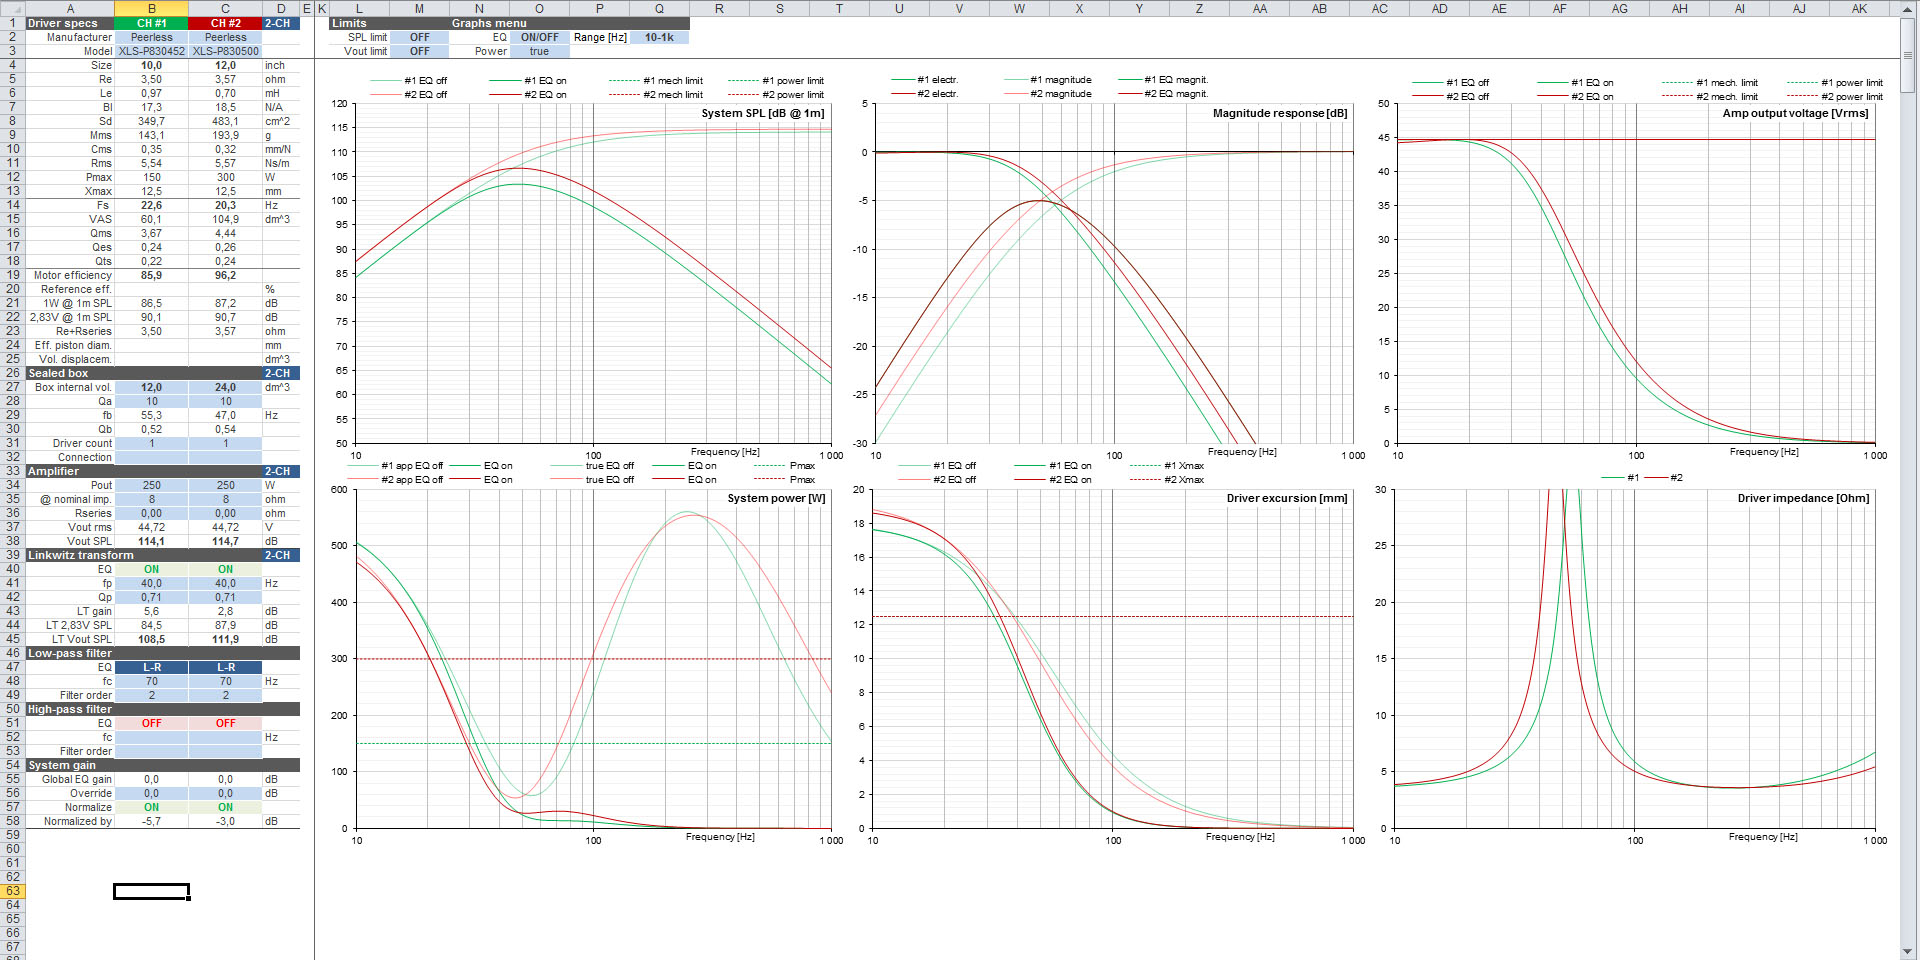Image resolution: width=1920 pixels, height=960 pixels.
Task: Toggle Normalize ON for CH #1
Action: 151,807
